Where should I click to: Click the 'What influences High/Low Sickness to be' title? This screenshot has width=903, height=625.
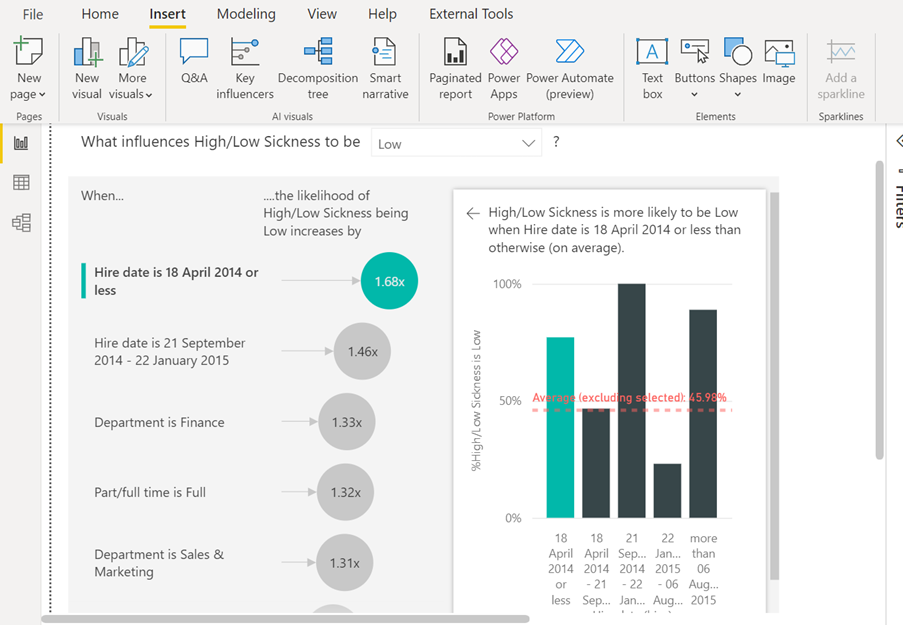pos(221,142)
